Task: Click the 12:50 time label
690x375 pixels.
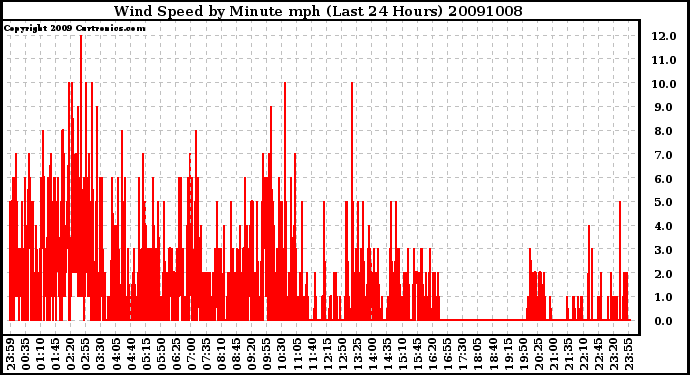Action: coord(342,355)
